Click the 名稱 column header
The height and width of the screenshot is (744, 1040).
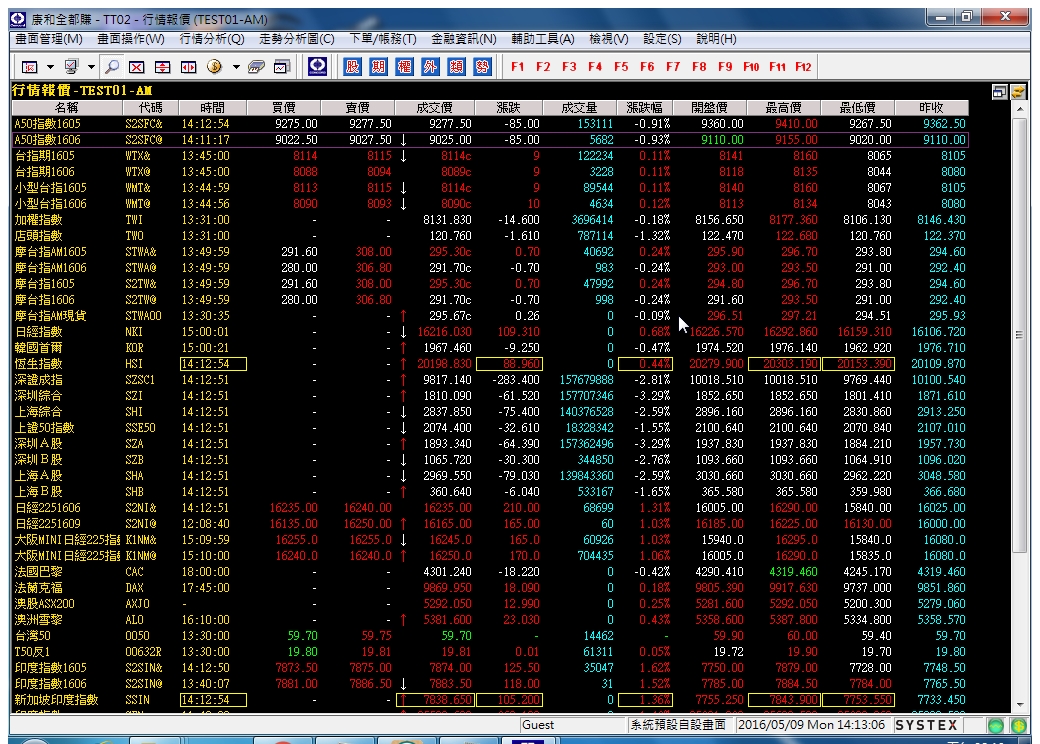click(x=66, y=107)
